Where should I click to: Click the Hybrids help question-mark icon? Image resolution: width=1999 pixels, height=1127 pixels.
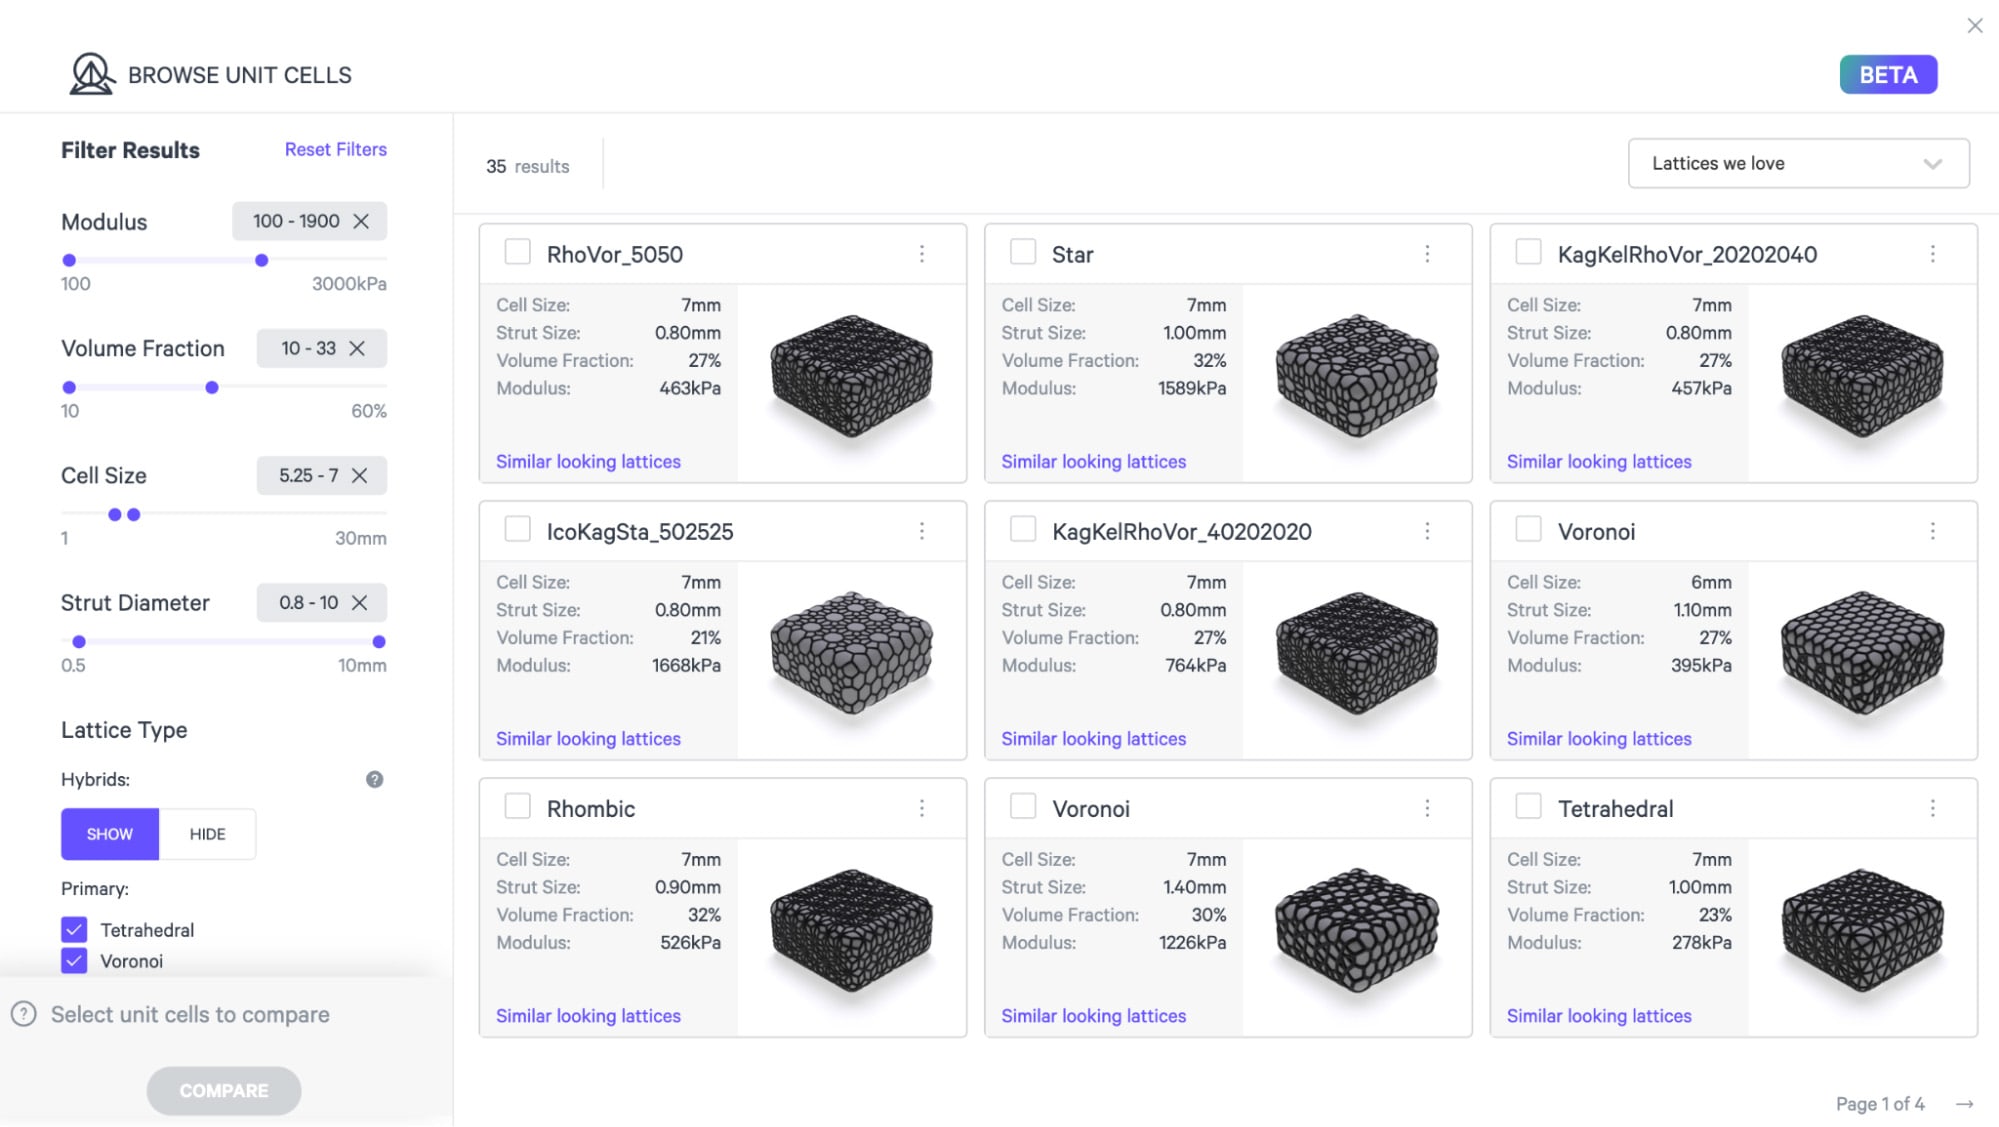(374, 779)
